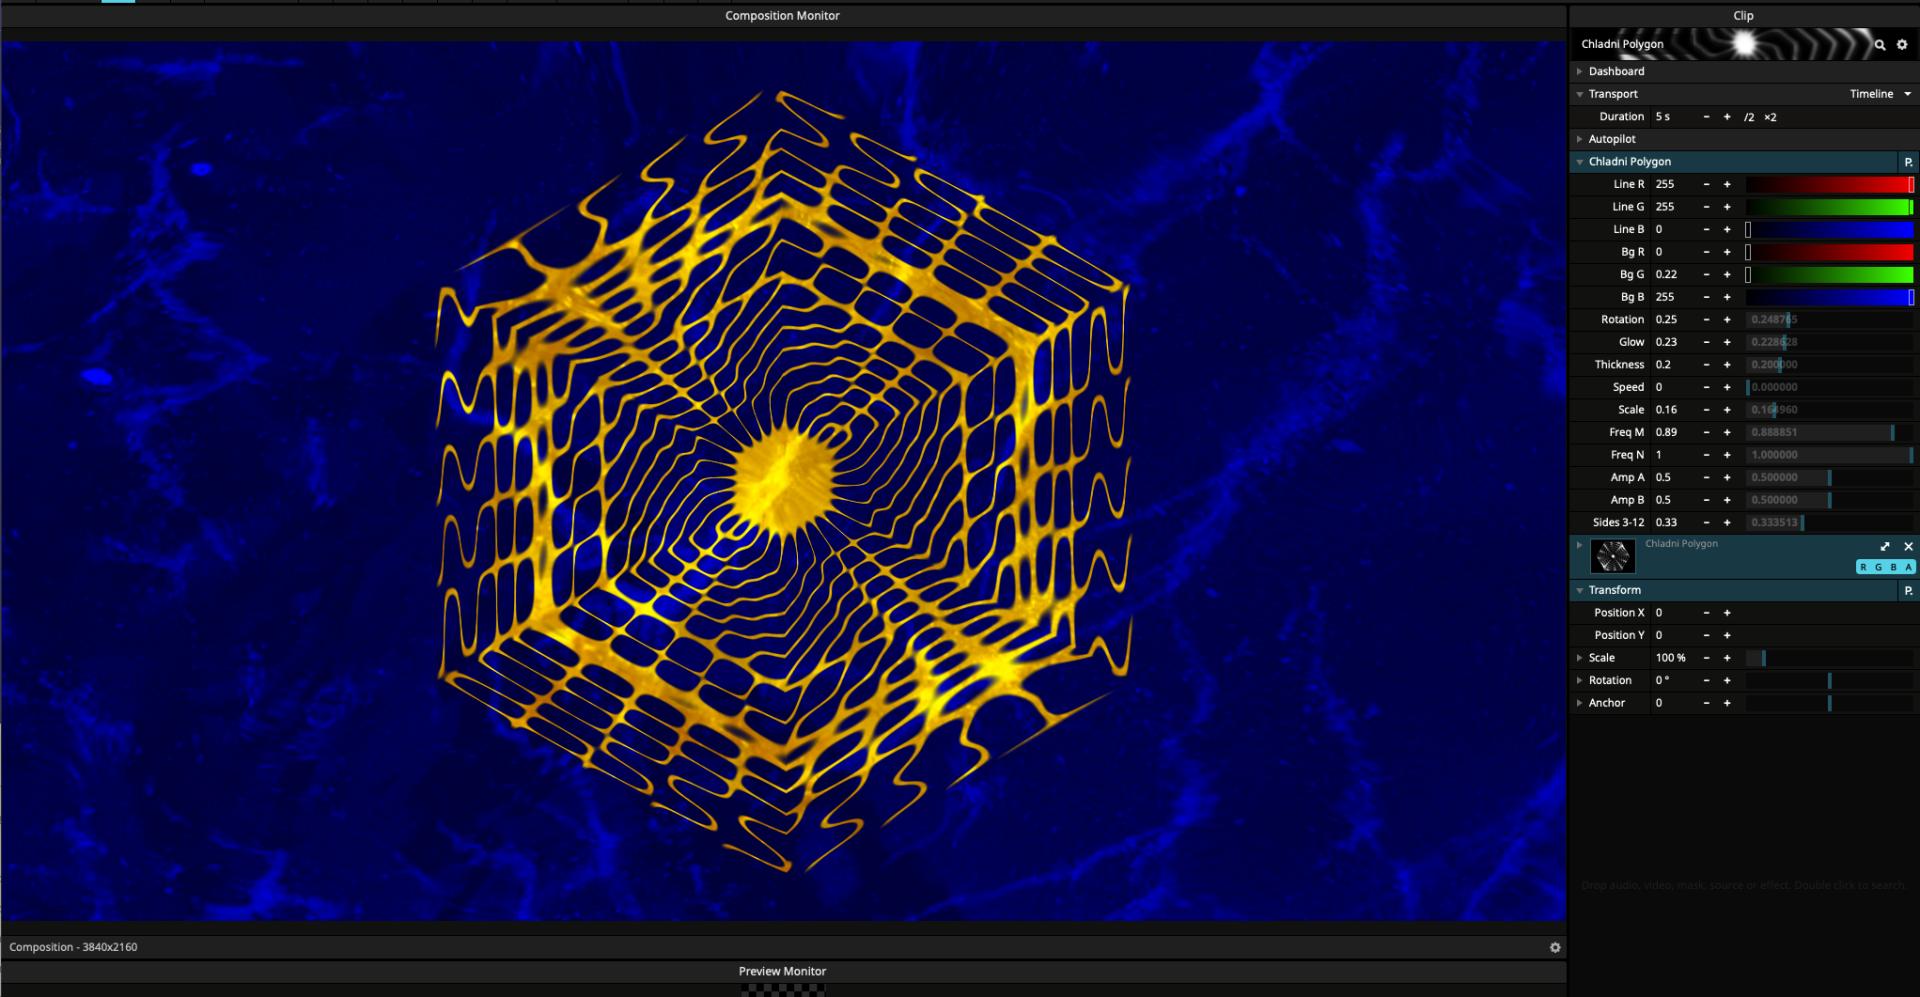
Task: Remove Chladni Polygon source with the X icon
Action: coord(1908,546)
